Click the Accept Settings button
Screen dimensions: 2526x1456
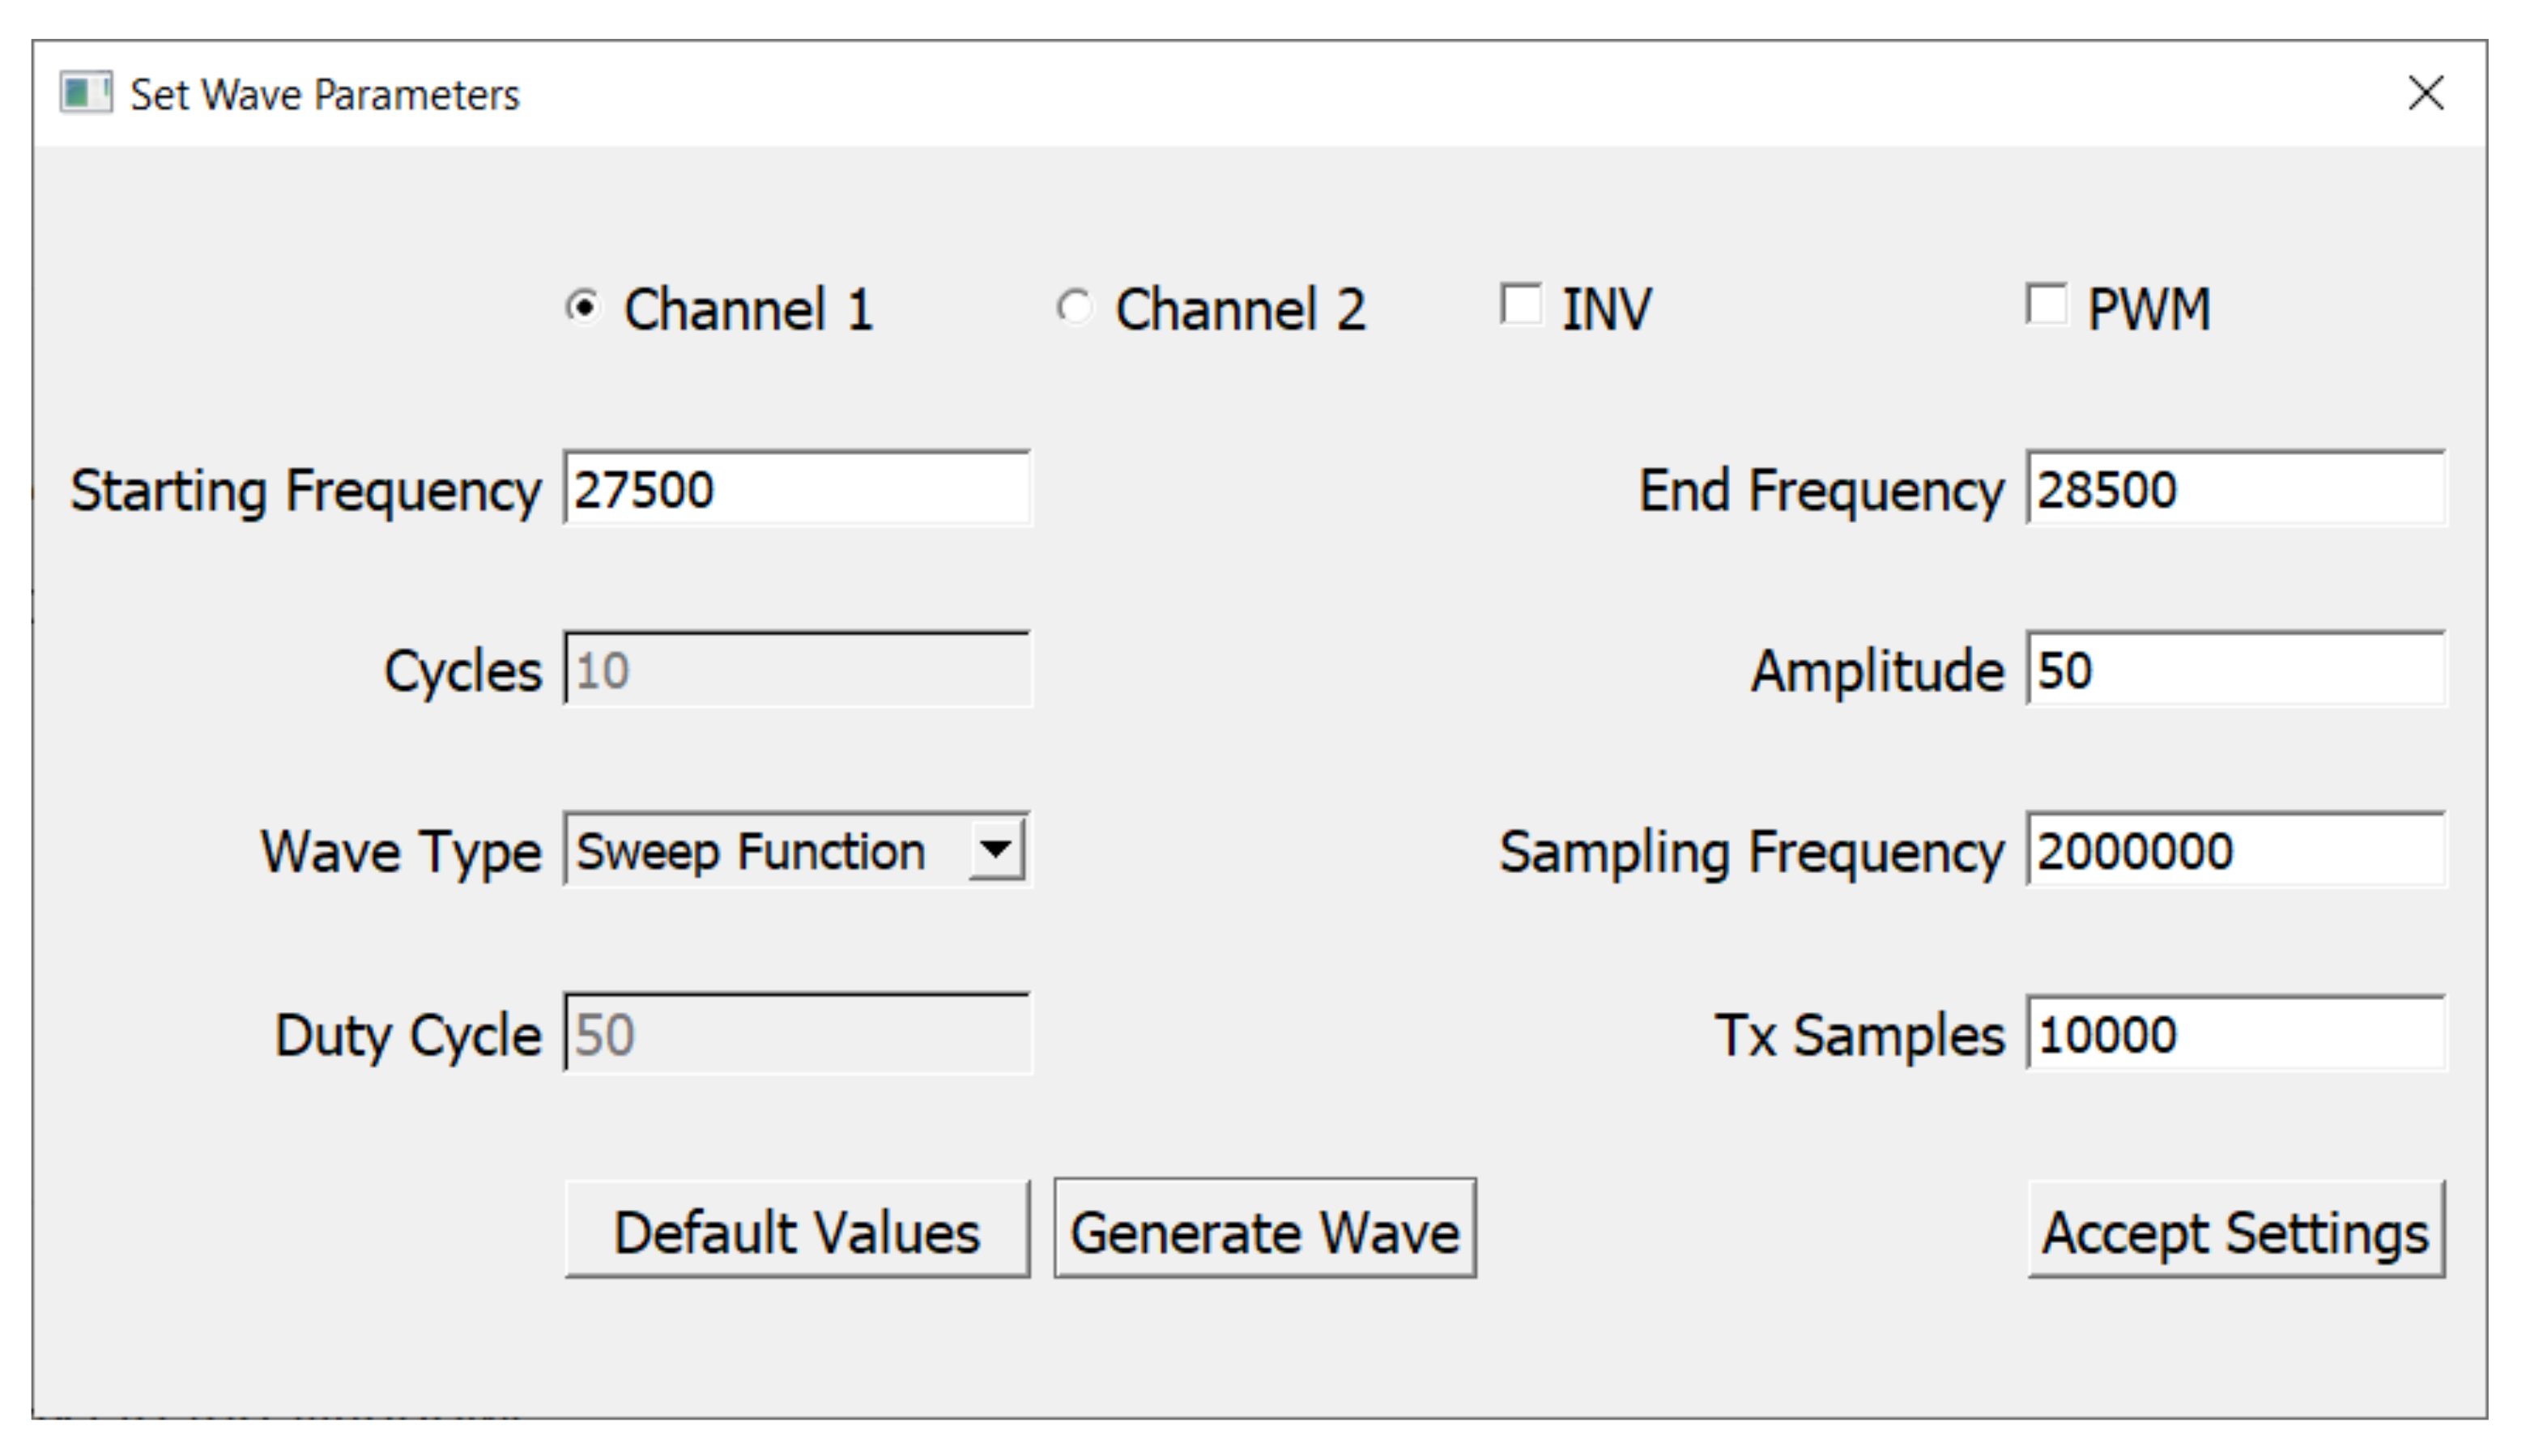click(2235, 1230)
